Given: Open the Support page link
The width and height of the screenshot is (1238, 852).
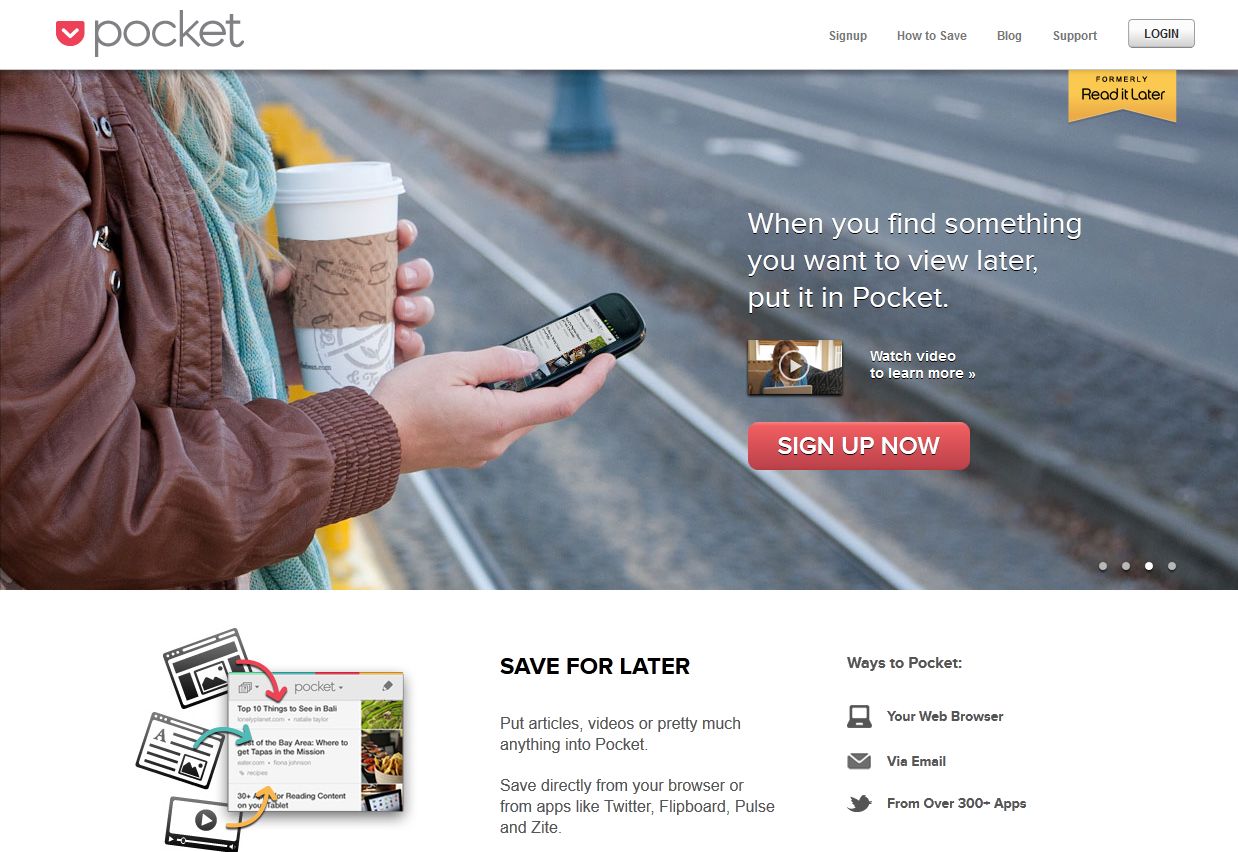Looking at the screenshot, I should [1075, 35].
